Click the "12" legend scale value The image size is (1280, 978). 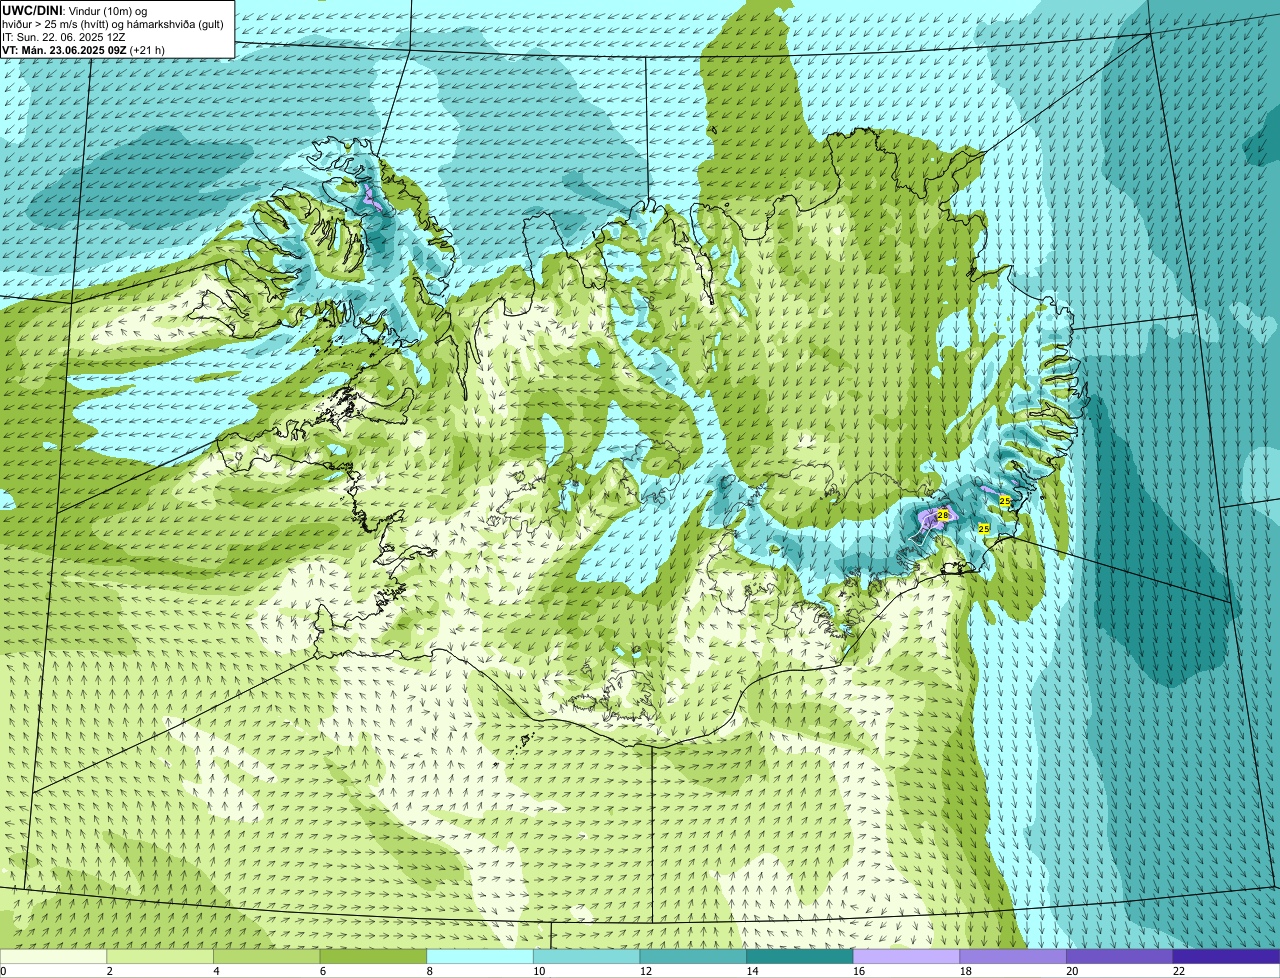tap(646, 971)
